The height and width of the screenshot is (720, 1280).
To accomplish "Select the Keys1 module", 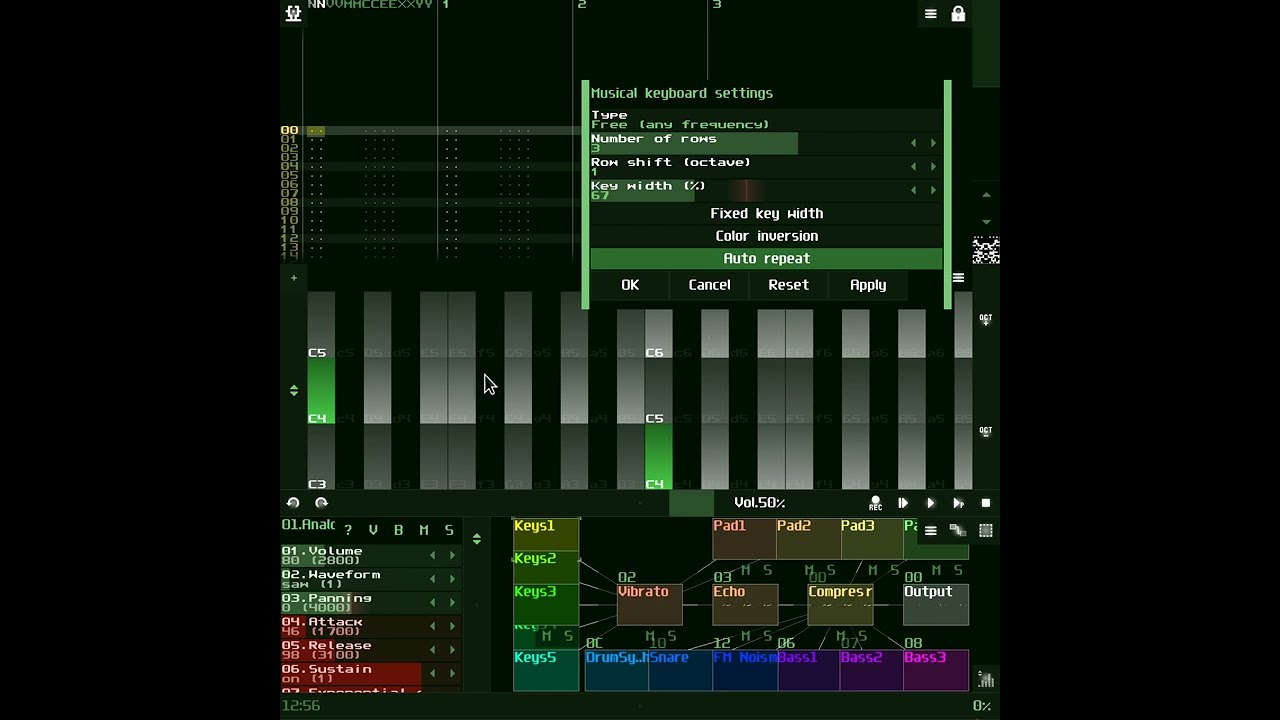I will click(546, 534).
